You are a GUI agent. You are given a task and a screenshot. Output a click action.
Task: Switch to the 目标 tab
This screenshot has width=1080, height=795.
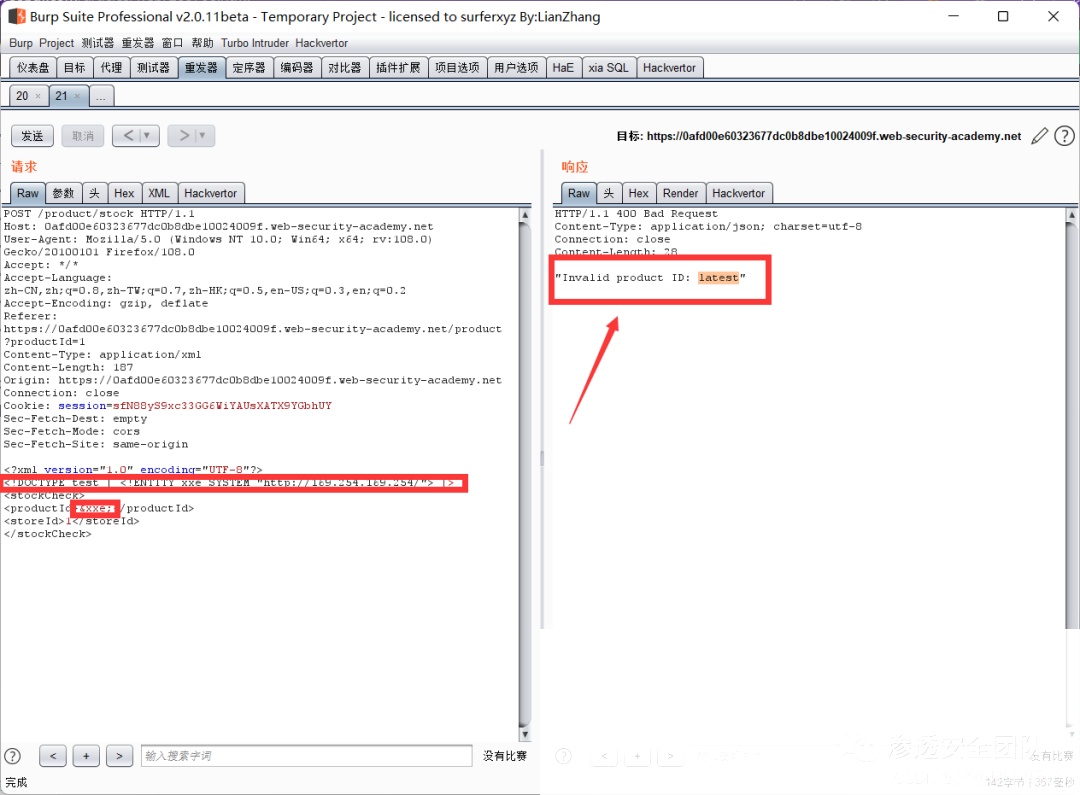point(74,68)
